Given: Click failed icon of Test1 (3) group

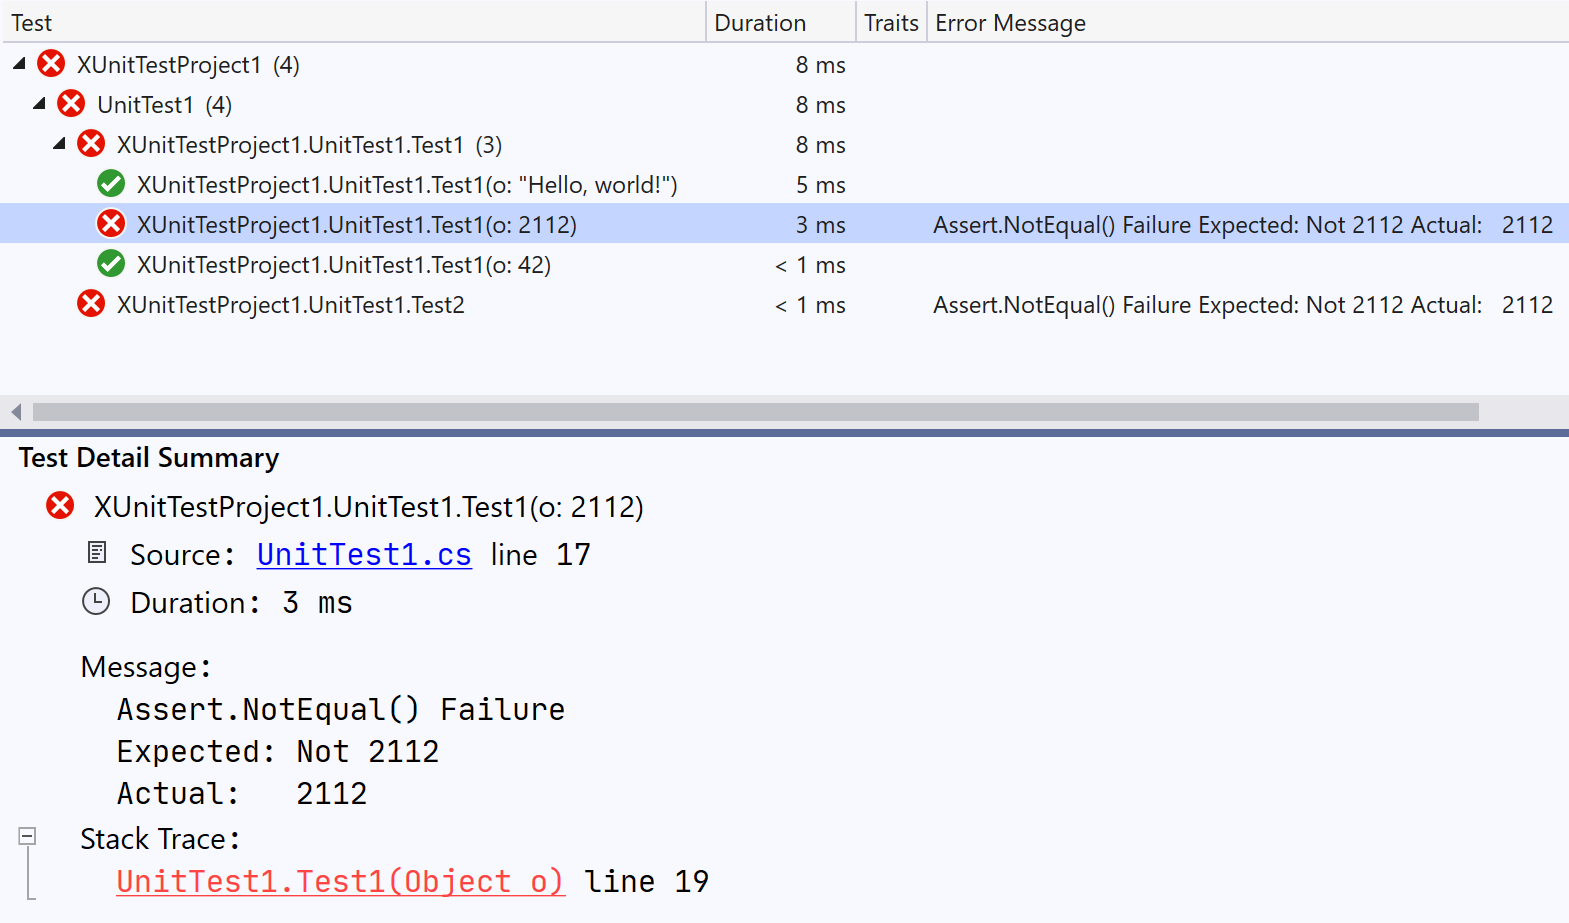Looking at the screenshot, I should pyautogui.click(x=91, y=144).
